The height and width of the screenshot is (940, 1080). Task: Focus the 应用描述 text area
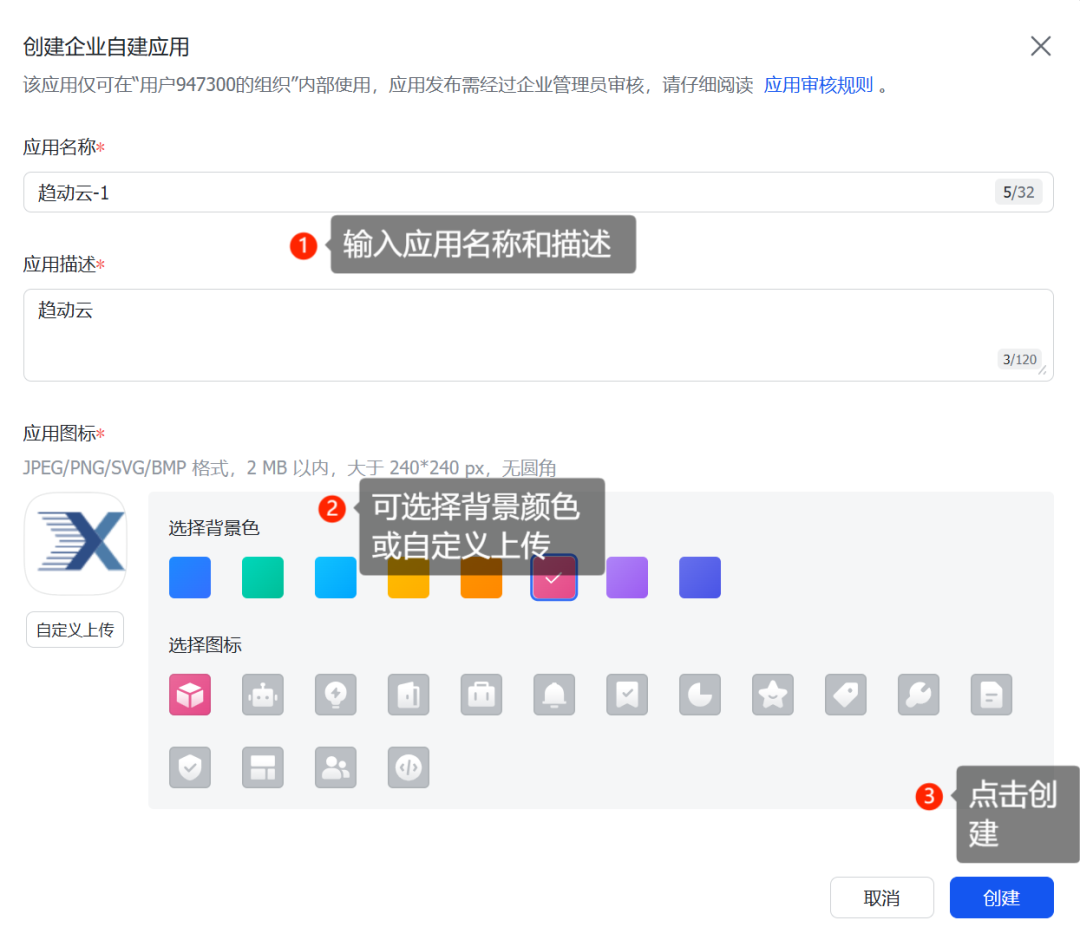539,335
